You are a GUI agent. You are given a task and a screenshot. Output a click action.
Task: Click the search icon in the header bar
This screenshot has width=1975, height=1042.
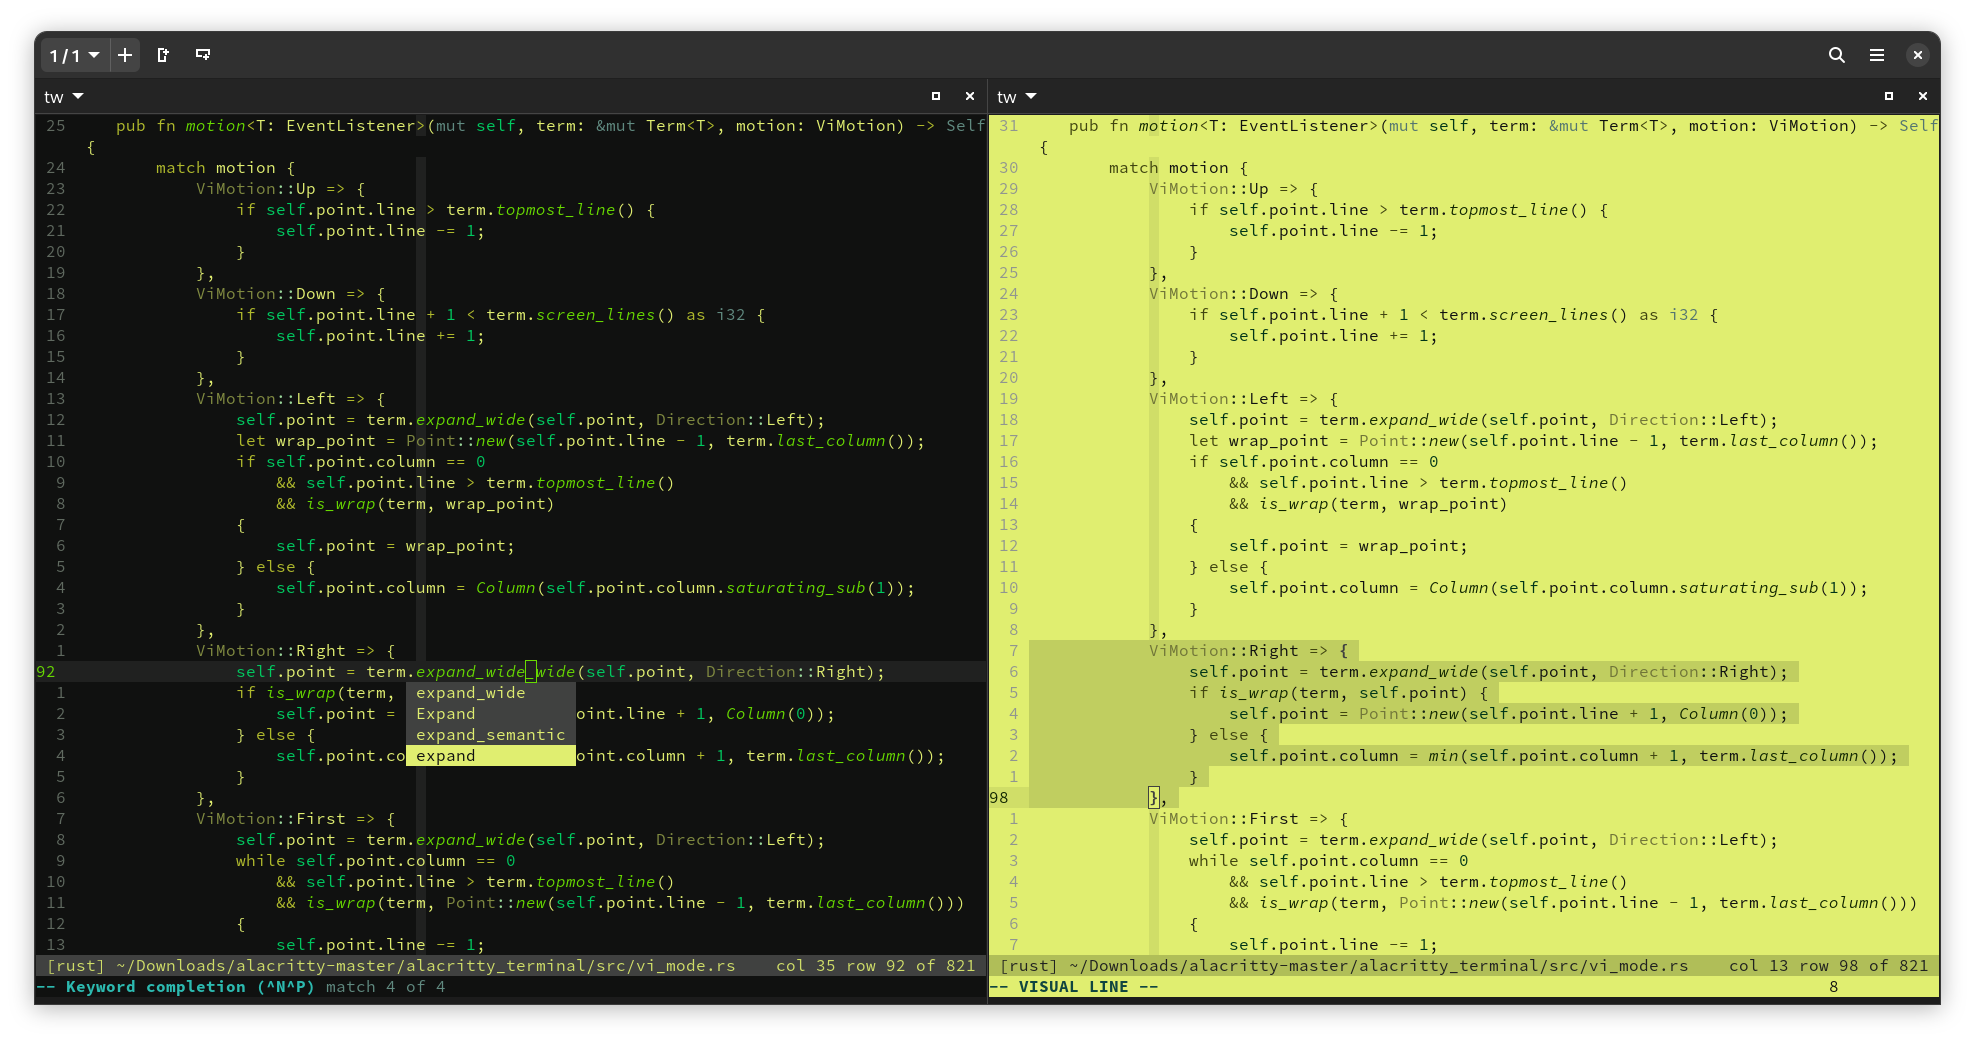(1837, 55)
